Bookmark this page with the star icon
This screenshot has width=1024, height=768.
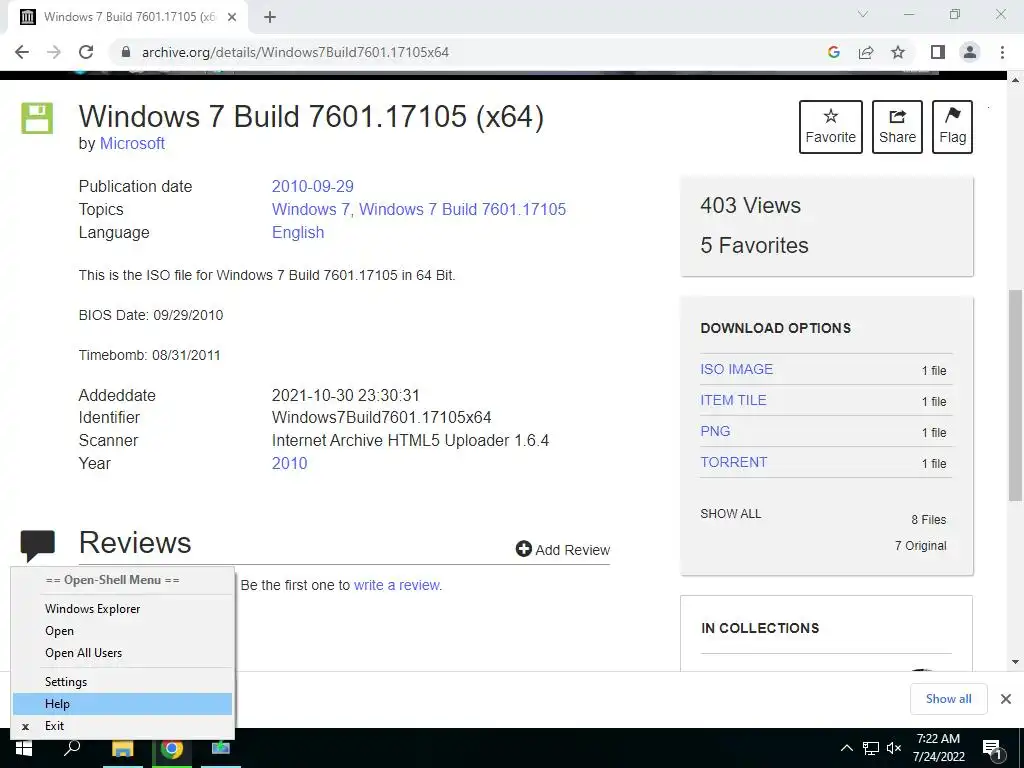click(898, 52)
